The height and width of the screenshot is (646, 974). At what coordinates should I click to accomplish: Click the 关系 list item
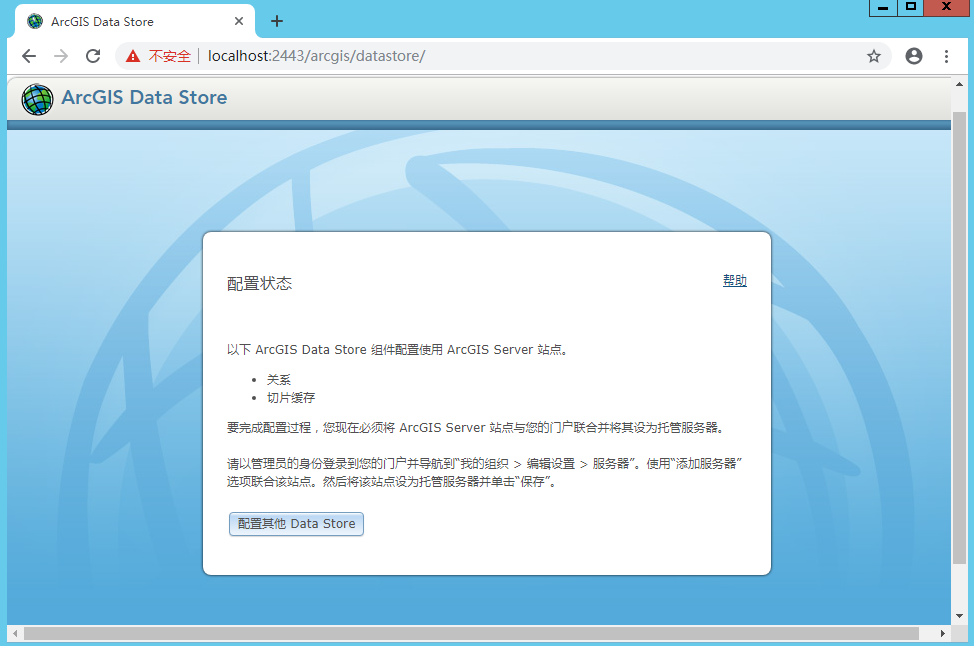coord(279,380)
